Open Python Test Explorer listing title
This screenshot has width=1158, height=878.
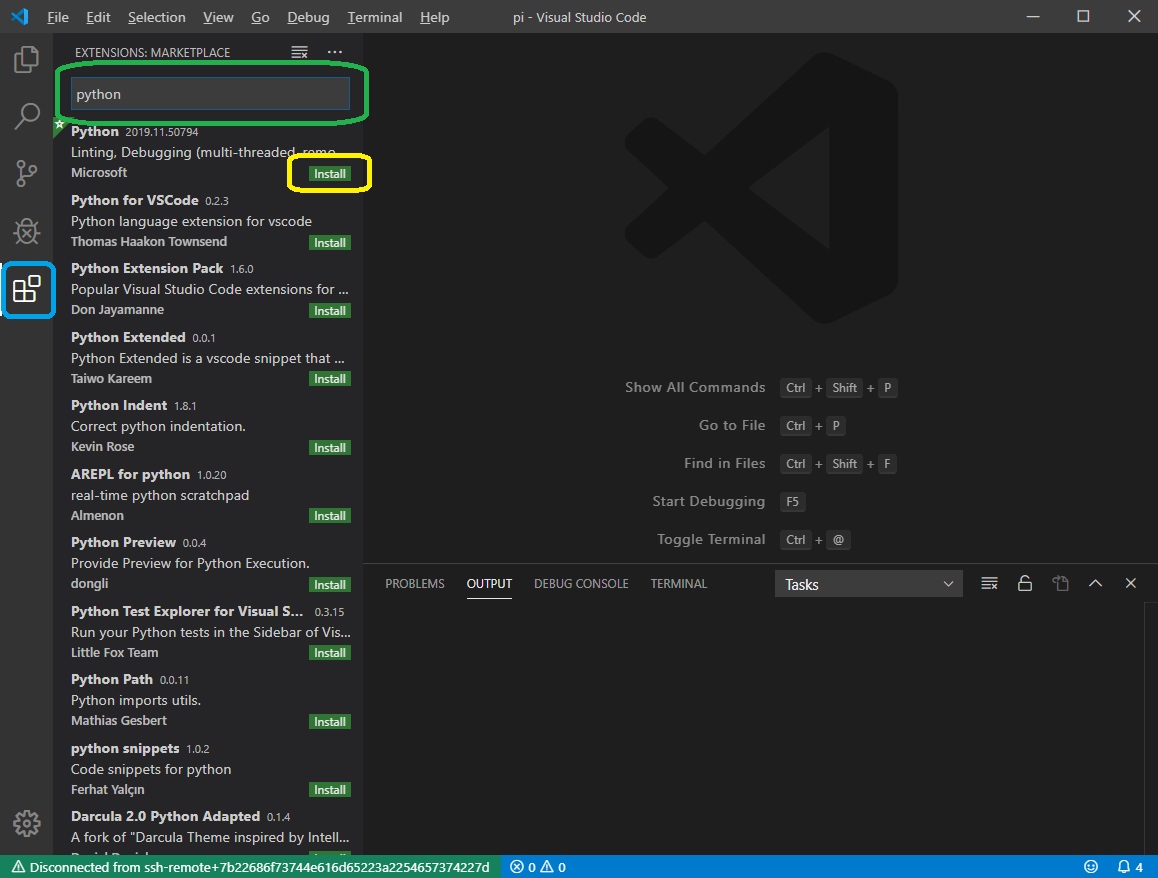pyautogui.click(x=187, y=611)
